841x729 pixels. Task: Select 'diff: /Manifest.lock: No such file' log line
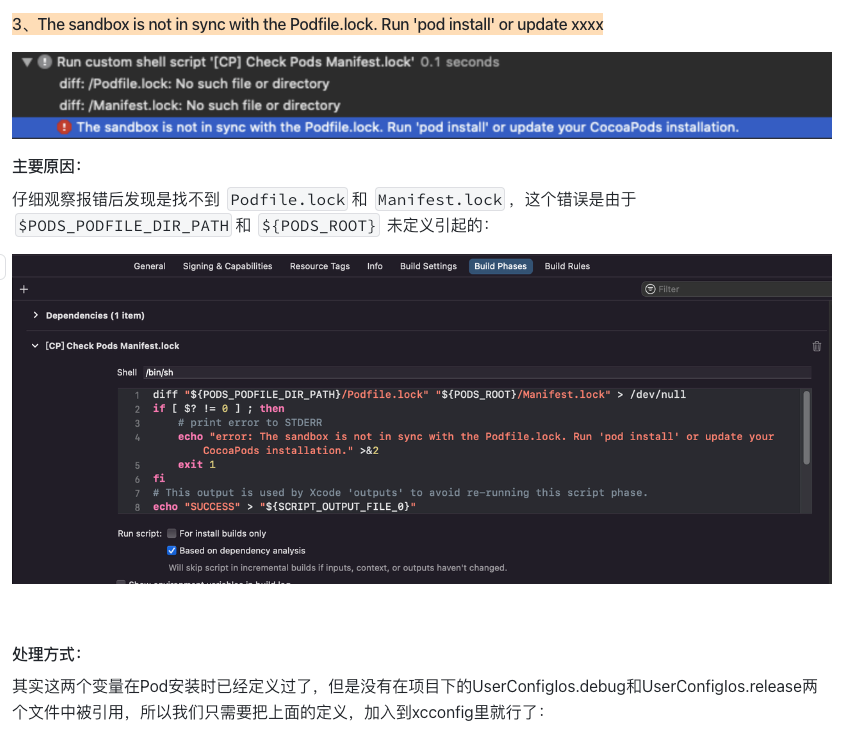(x=200, y=105)
